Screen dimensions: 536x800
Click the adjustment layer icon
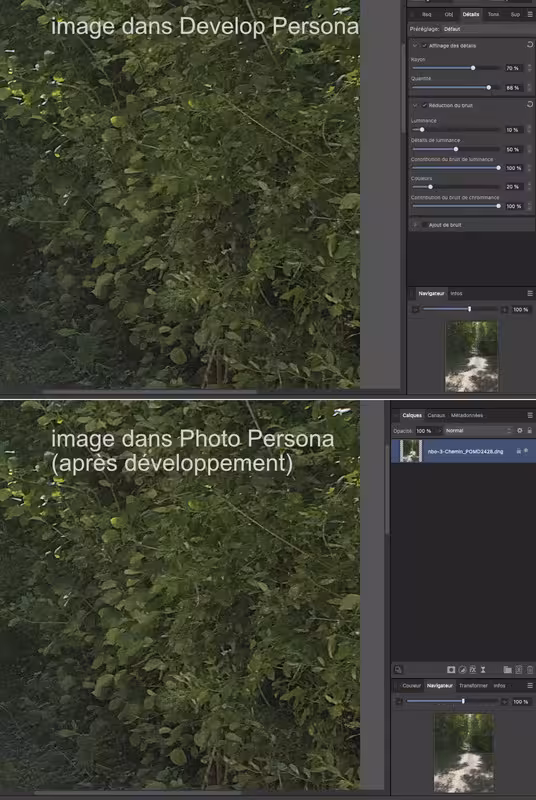(462, 669)
